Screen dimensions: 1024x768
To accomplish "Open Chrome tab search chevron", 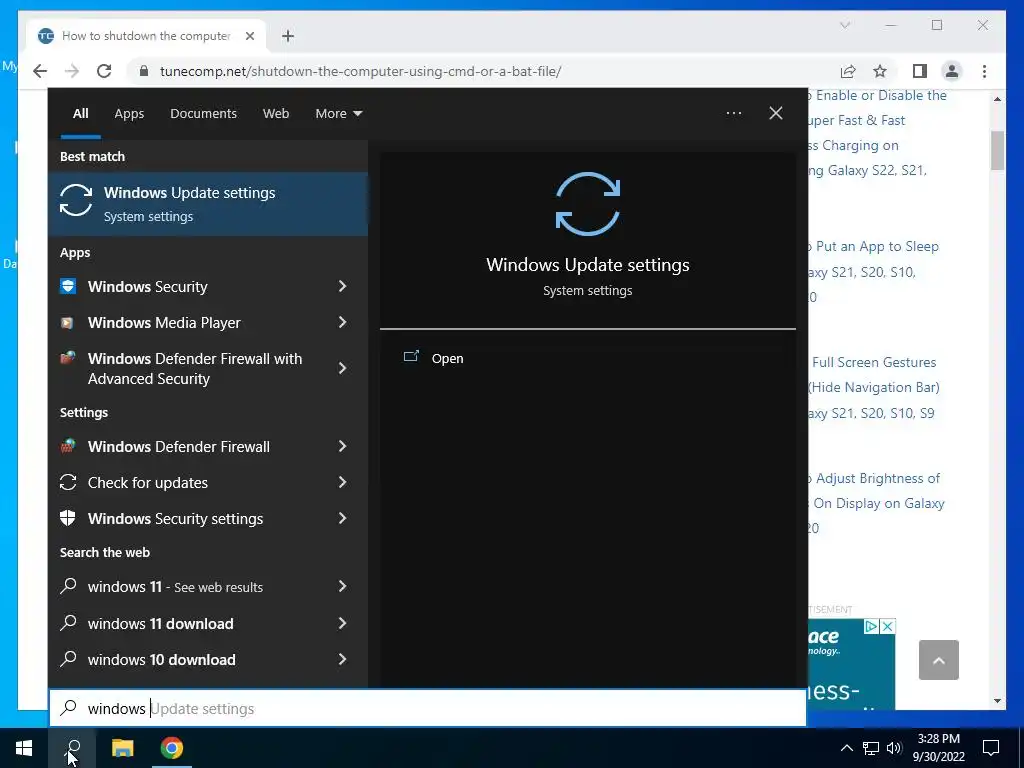I will coord(844,25).
